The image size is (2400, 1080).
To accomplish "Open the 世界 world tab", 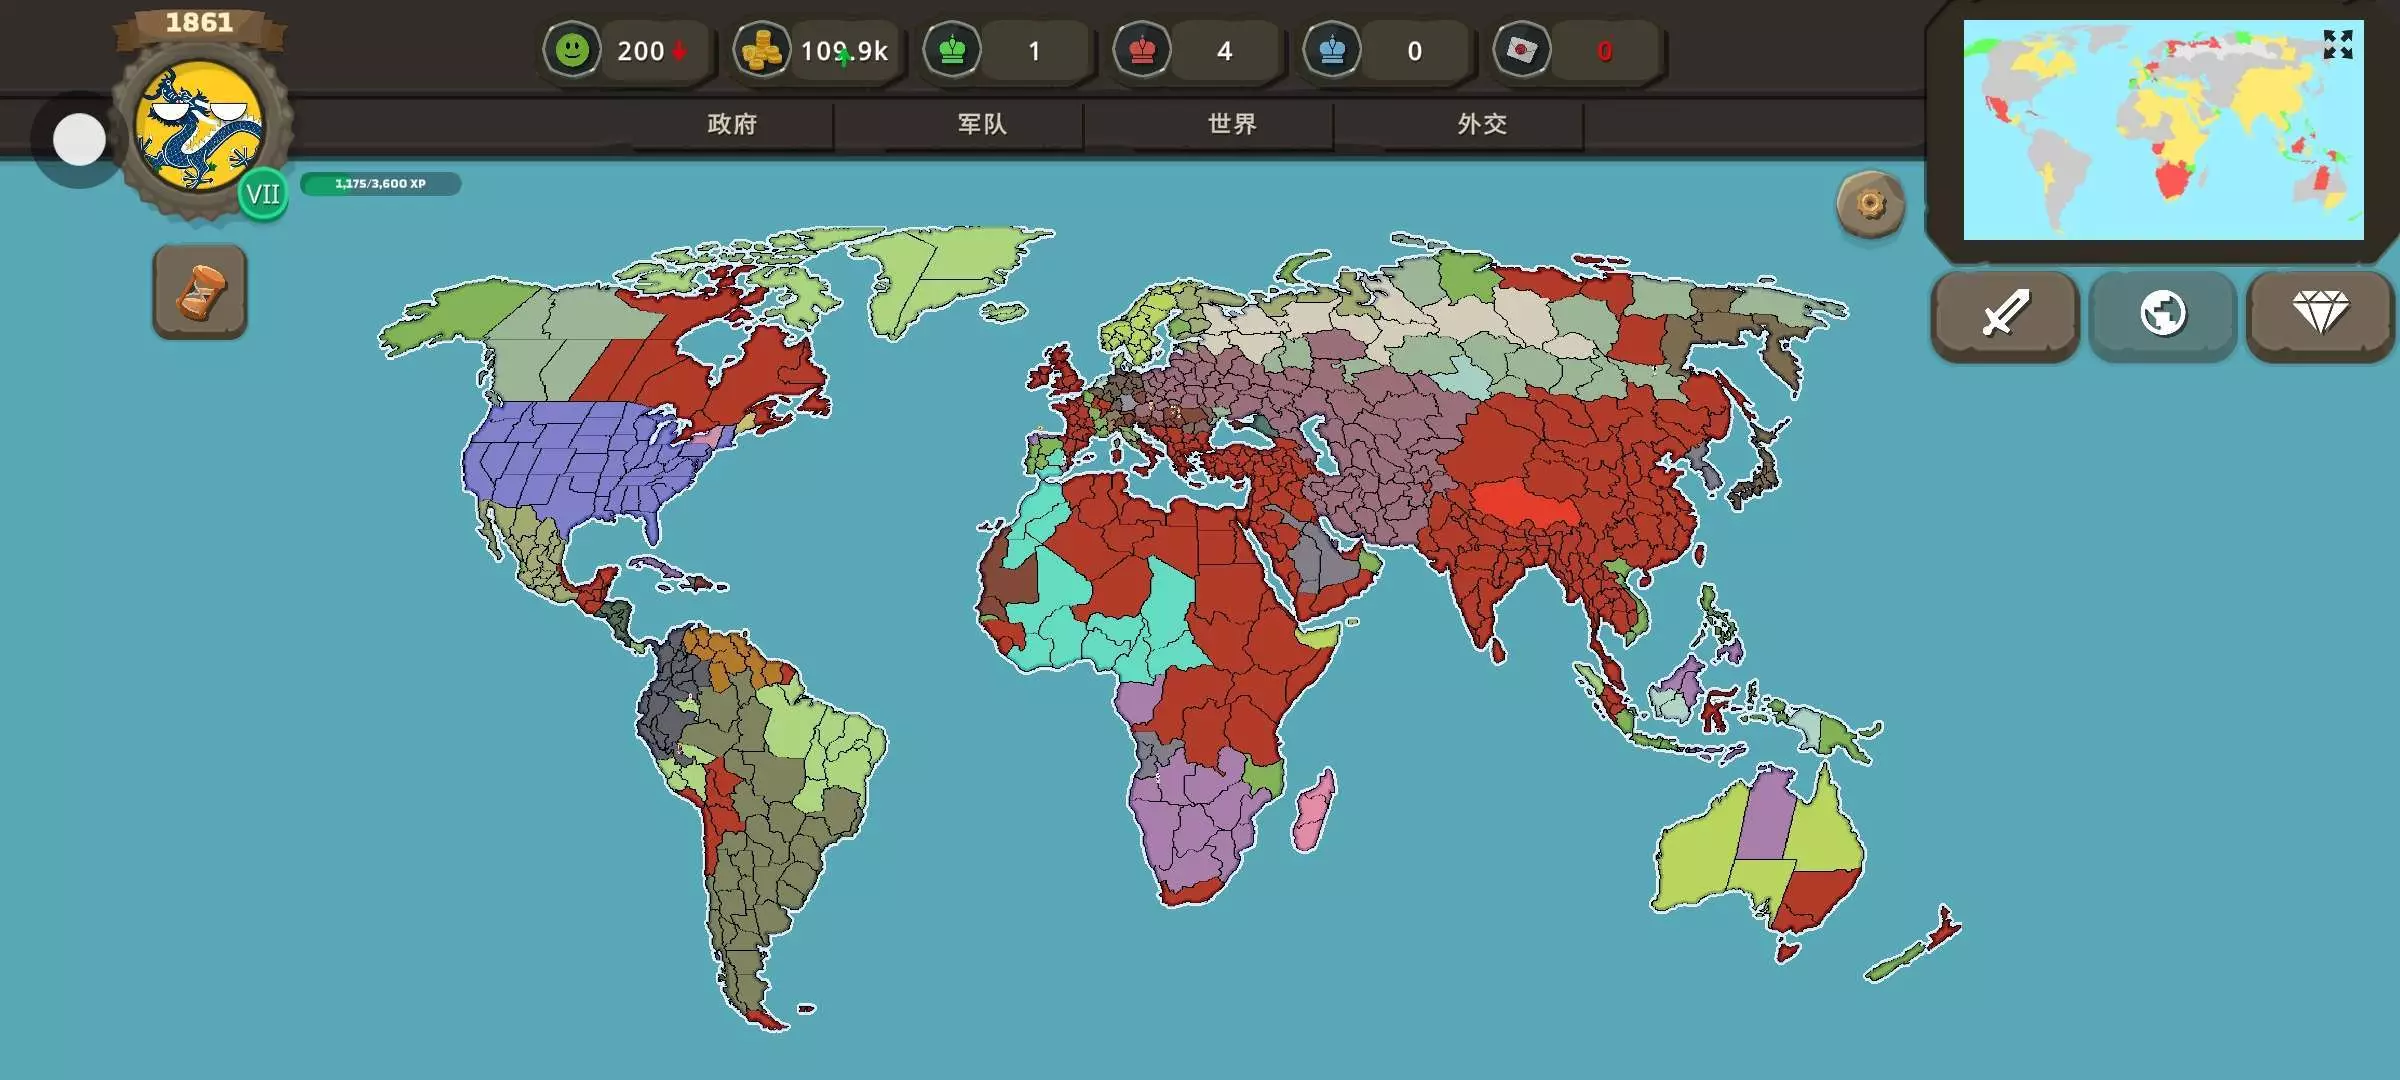I will [1232, 124].
